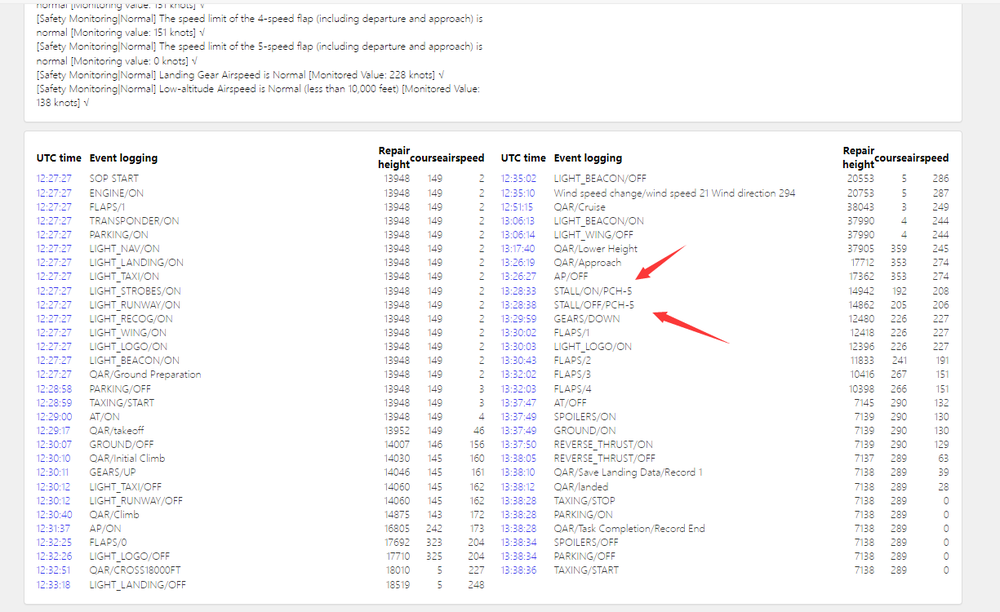The image size is (1000, 612).
Task: Click the 12:28:58 time link for PARKING/OFF
Action: point(54,388)
